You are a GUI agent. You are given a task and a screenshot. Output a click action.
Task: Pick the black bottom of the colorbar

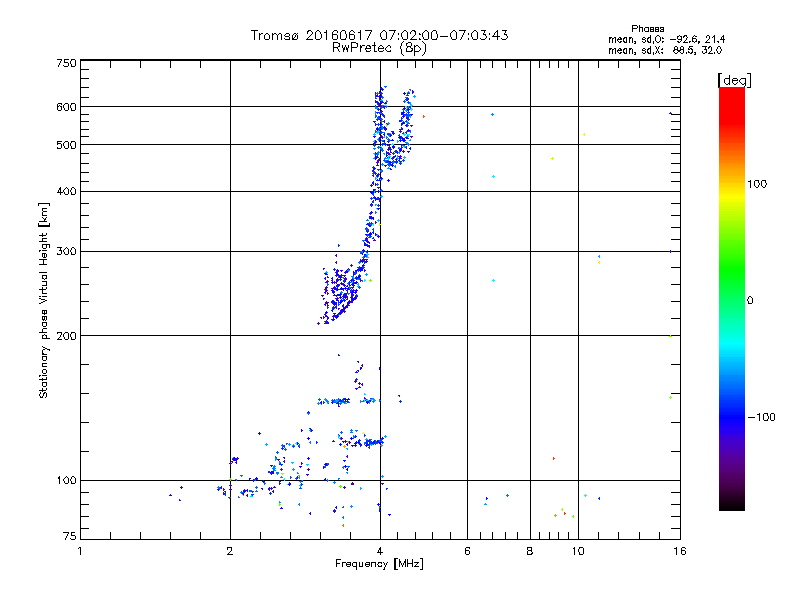coord(732,505)
